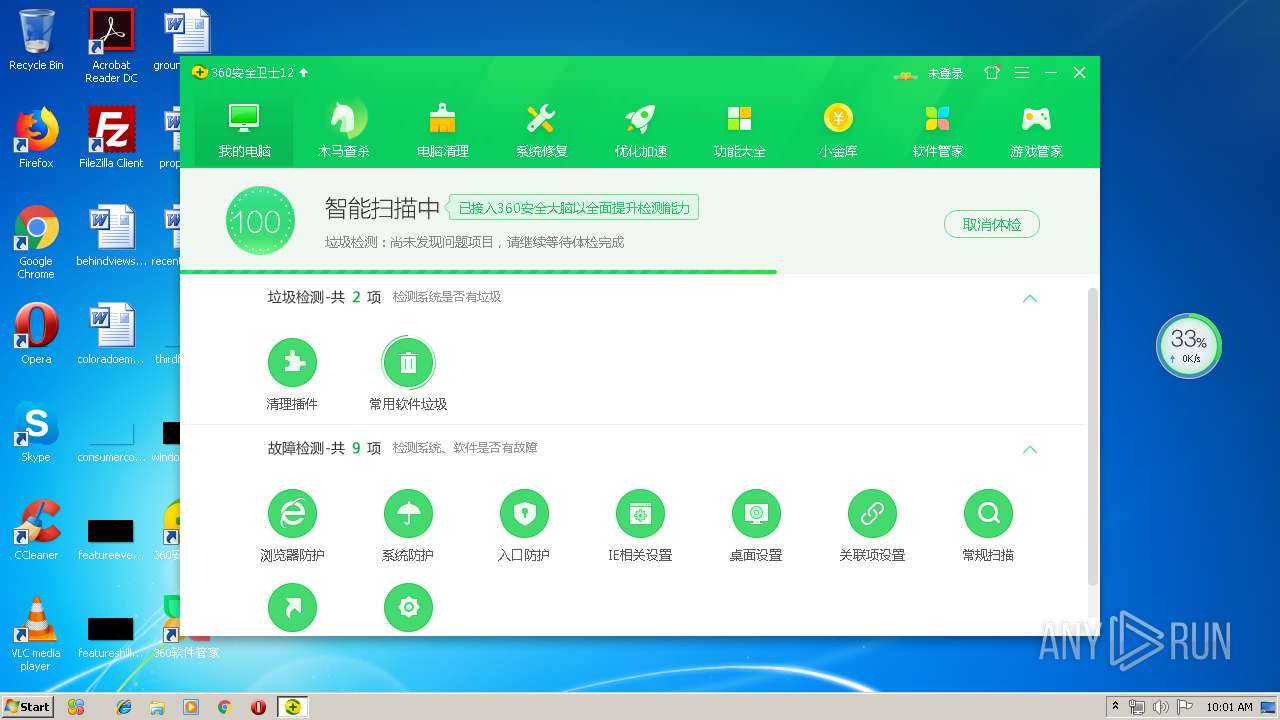Click the shortcut arrow scan item icon
Viewport: 1280px width, 720px height.
[292, 607]
